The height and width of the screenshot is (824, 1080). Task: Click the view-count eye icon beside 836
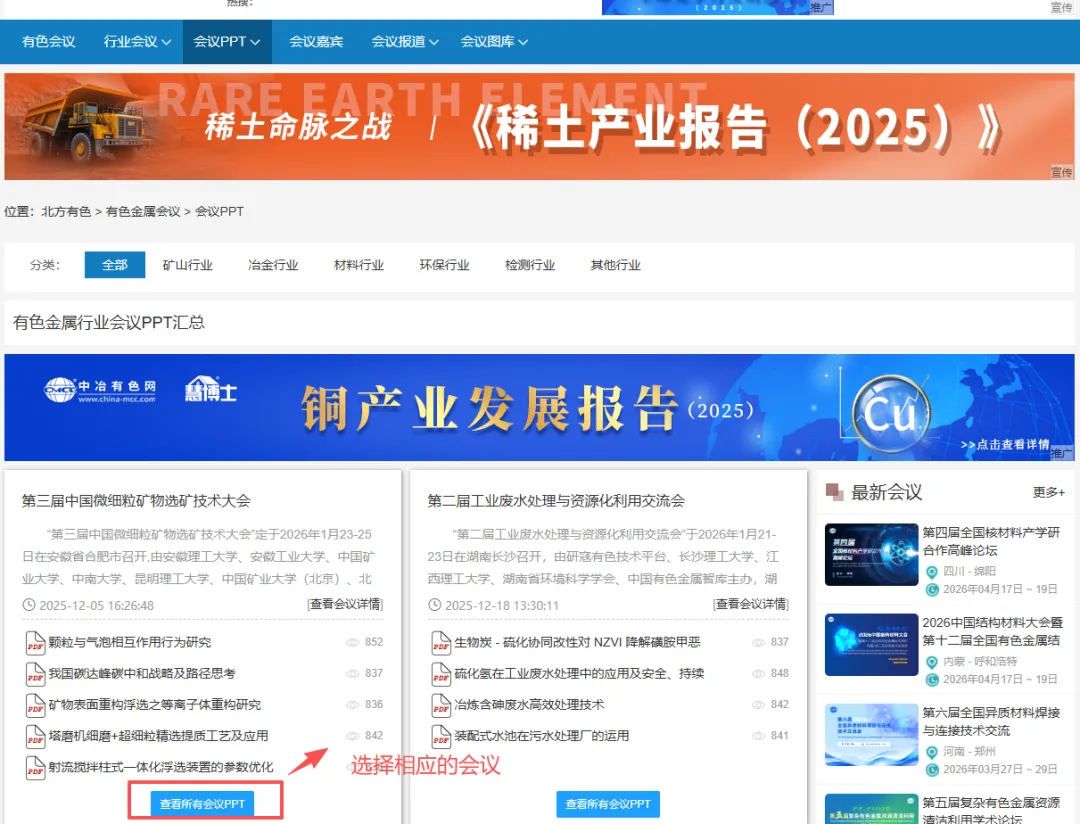353,704
